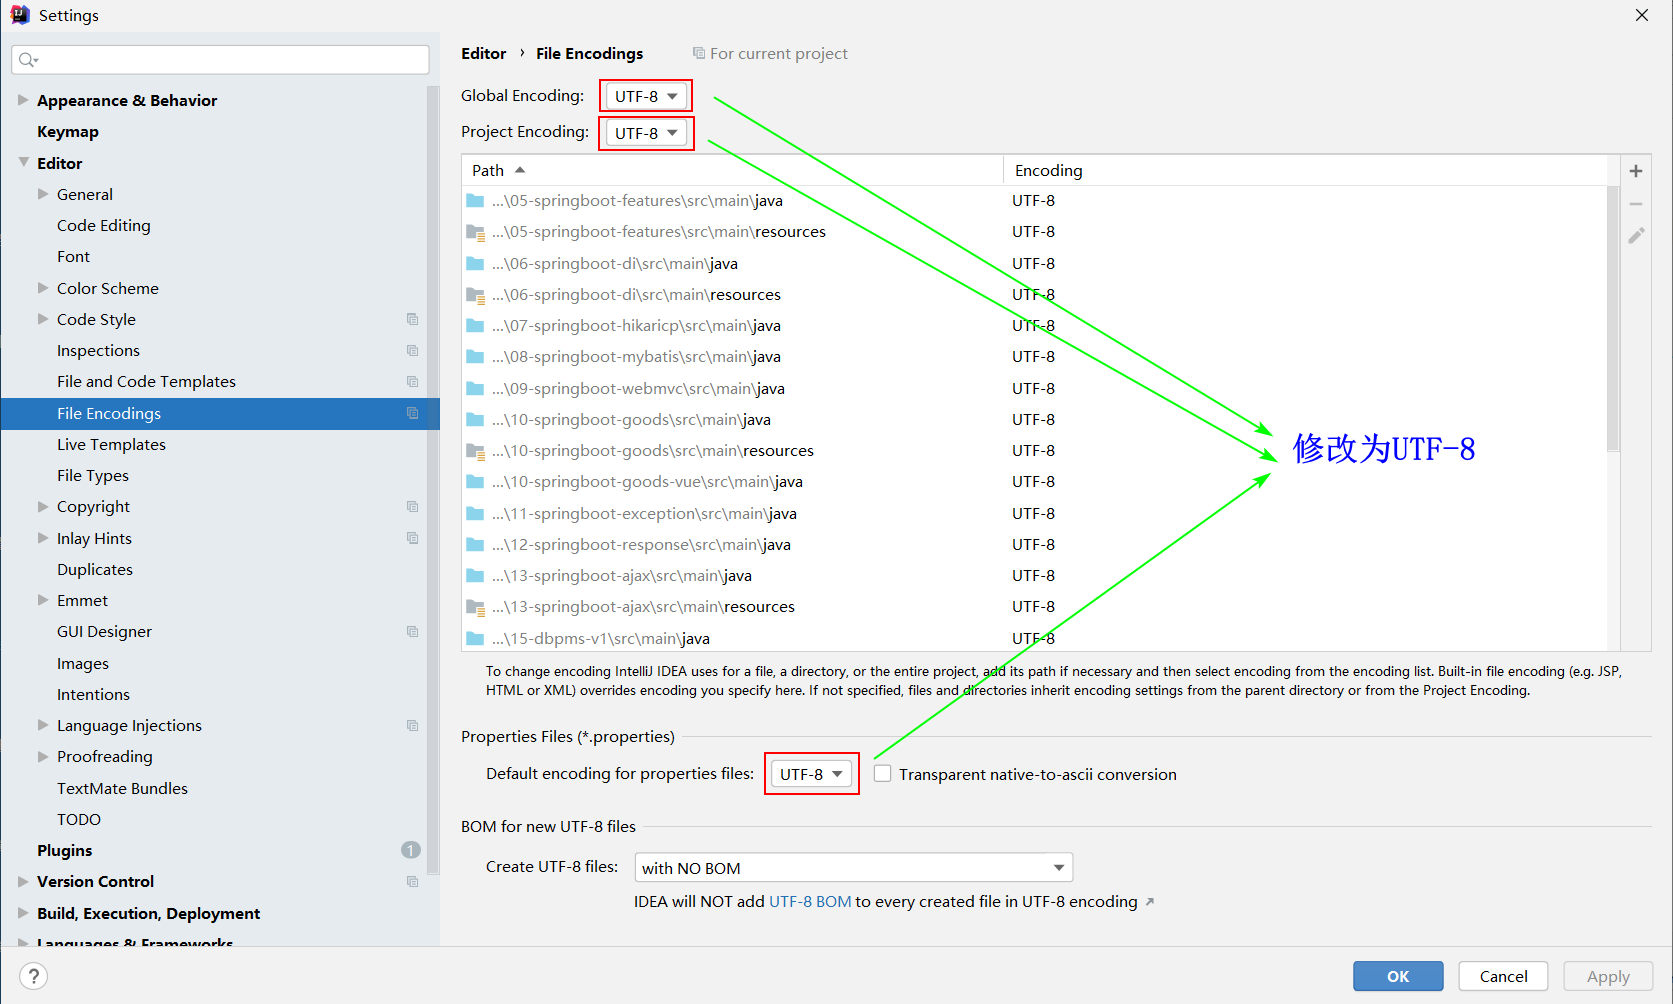Click the add path plus icon

click(1636, 171)
